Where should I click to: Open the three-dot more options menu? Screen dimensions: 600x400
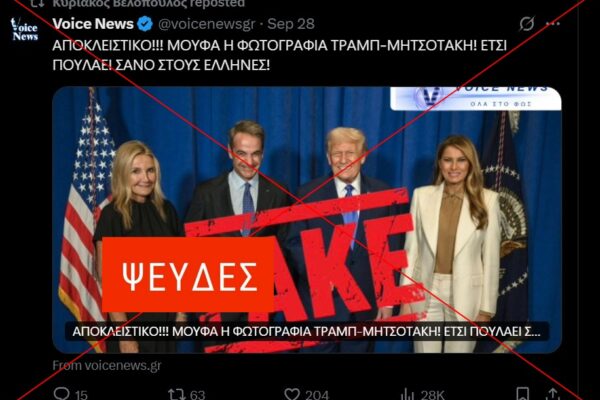[553, 24]
